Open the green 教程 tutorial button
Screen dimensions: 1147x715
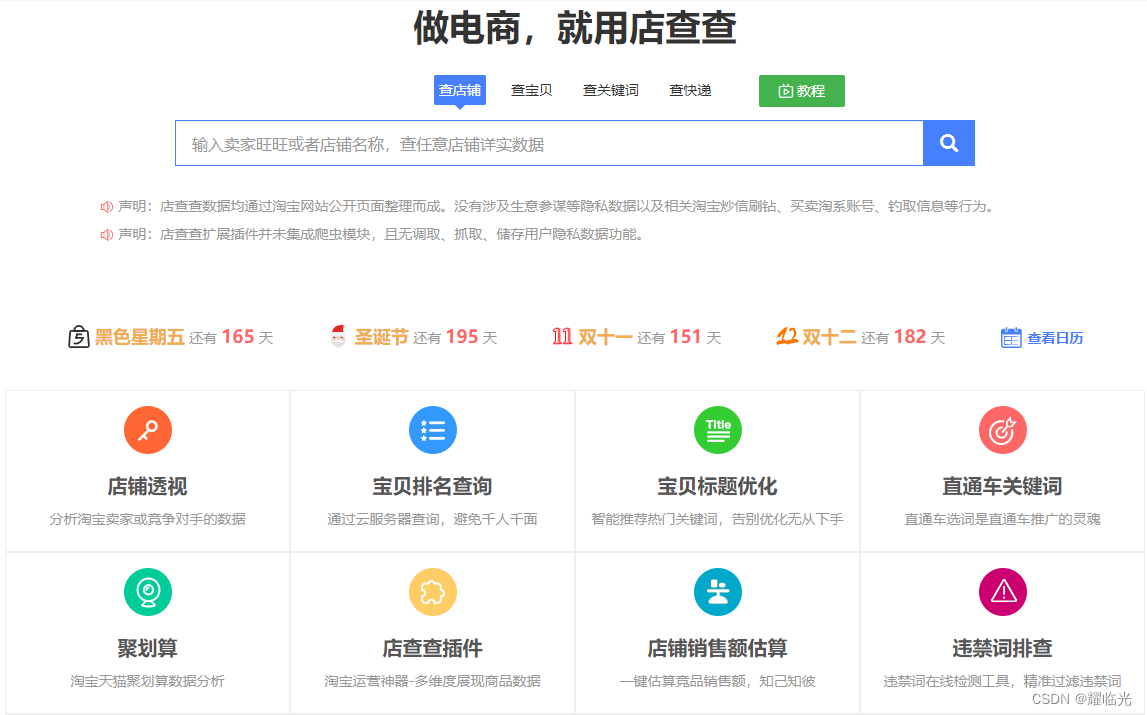pos(802,91)
